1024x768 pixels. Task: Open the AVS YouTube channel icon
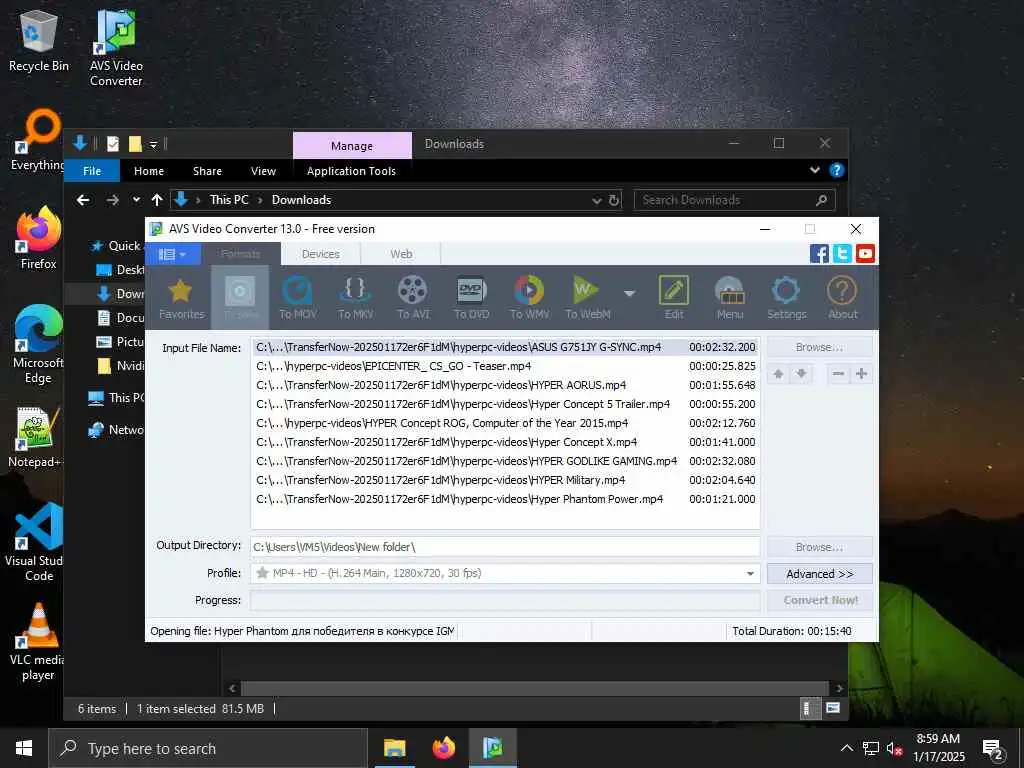(x=865, y=253)
